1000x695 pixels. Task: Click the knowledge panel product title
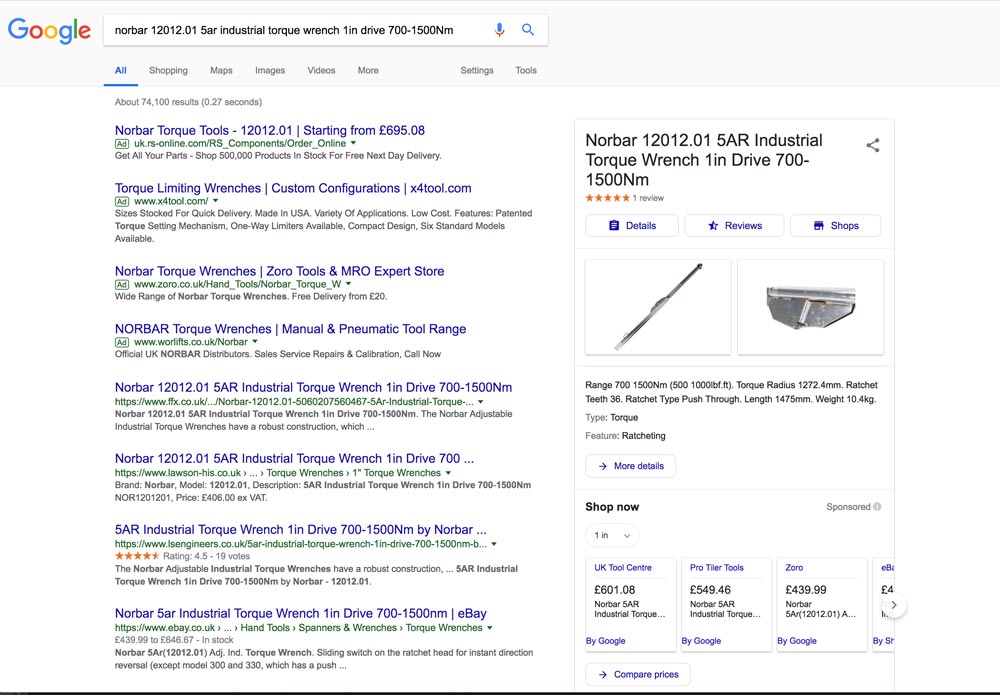(x=704, y=160)
